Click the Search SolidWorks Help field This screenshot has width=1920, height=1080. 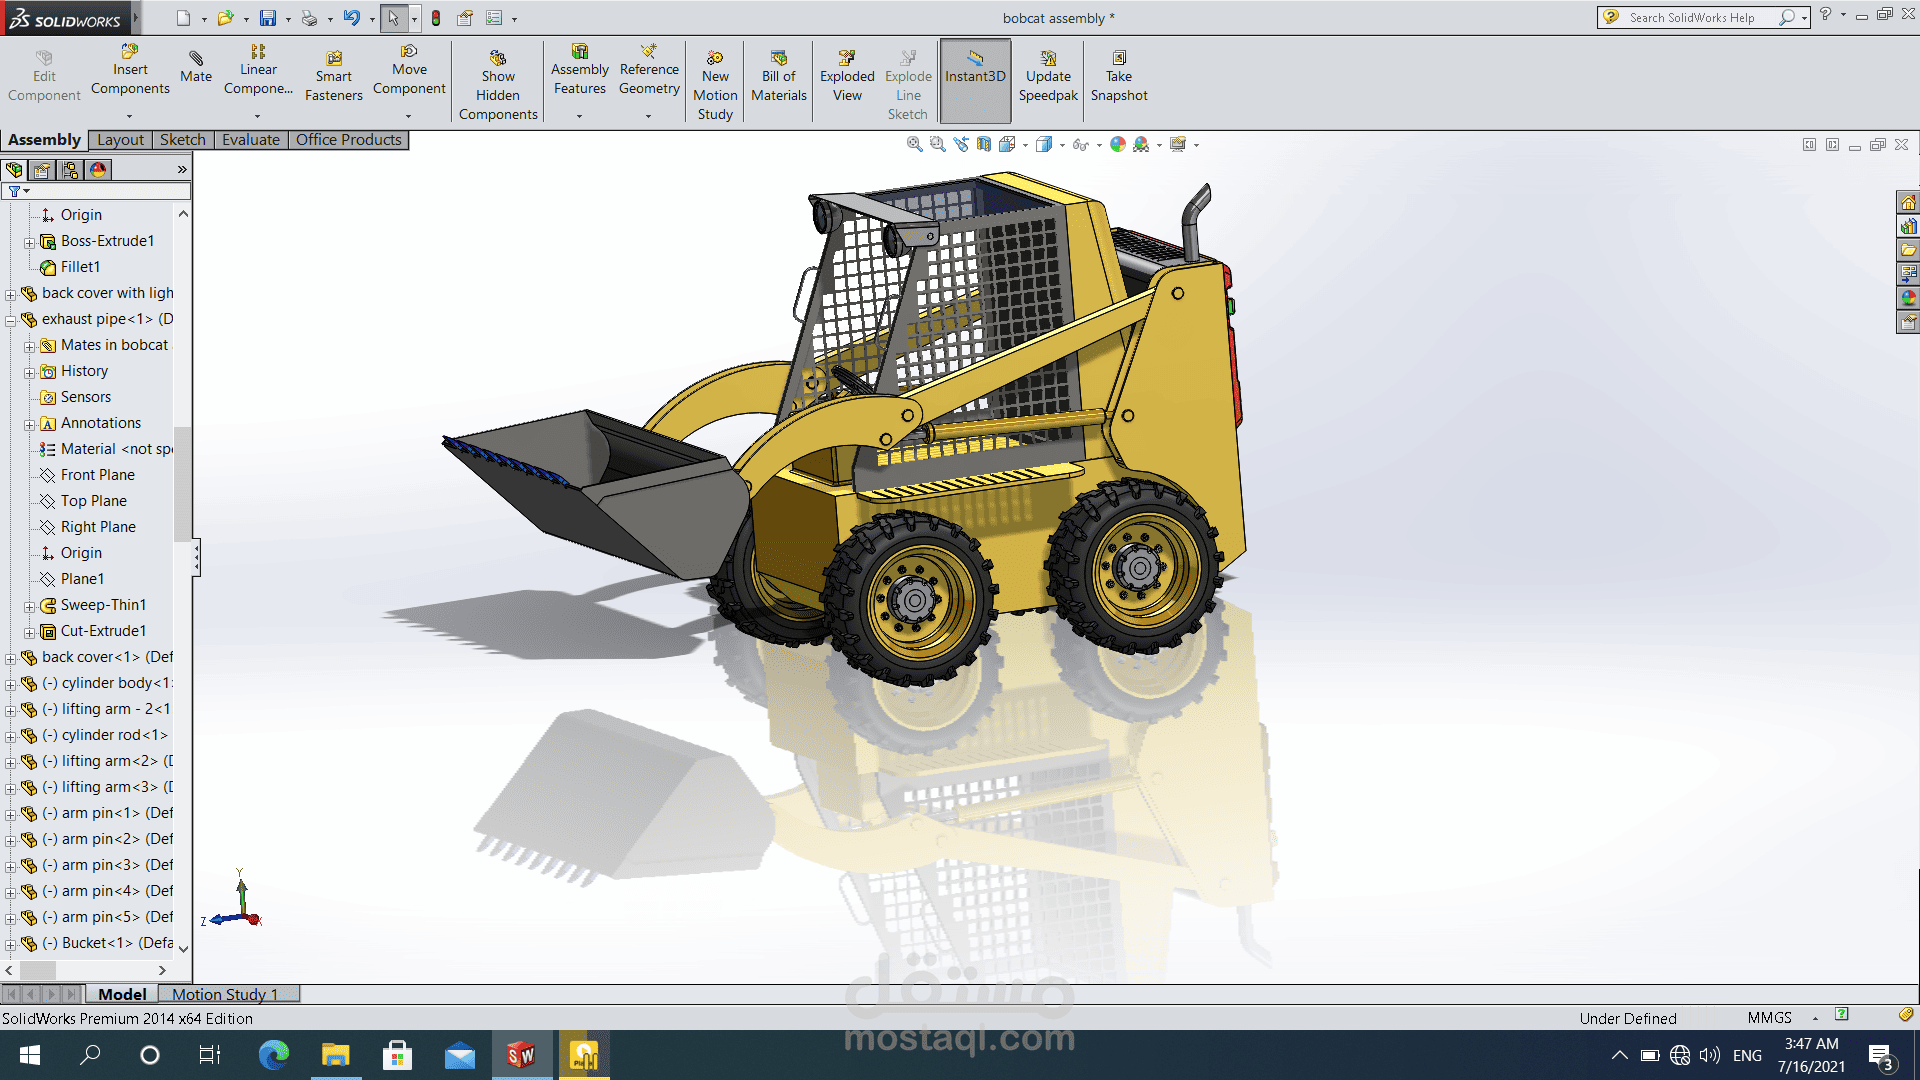pos(1702,17)
